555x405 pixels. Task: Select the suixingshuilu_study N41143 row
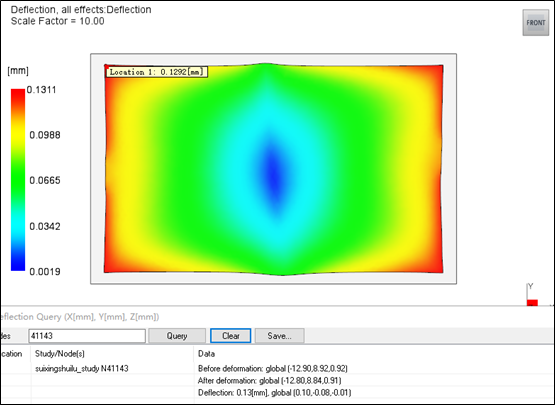pyautogui.click(x=82, y=369)
